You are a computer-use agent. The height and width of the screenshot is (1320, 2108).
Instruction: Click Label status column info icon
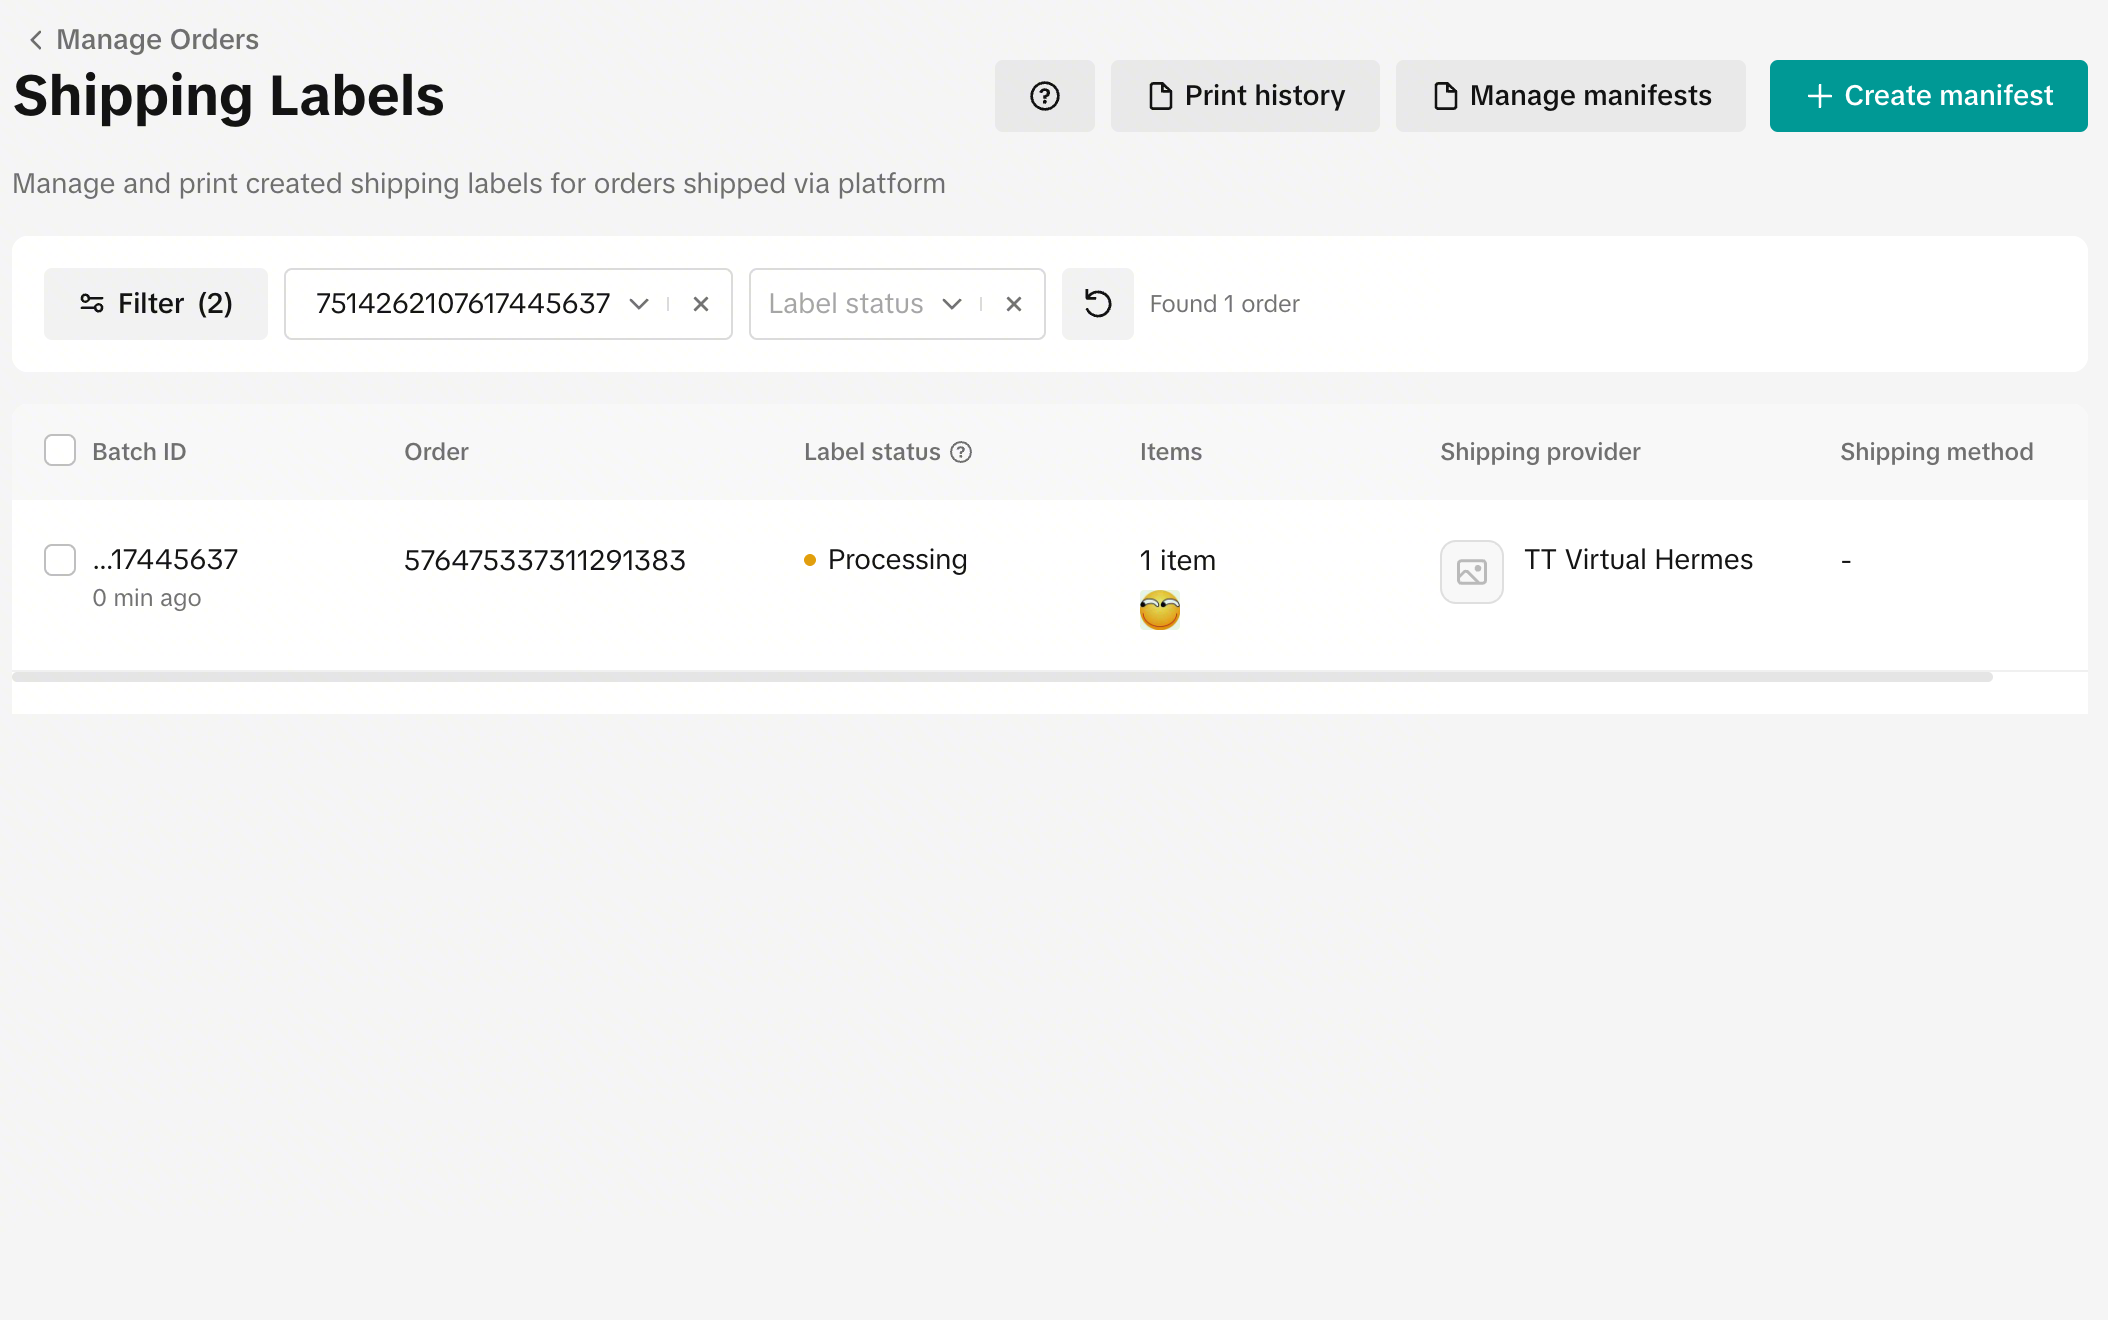(x=961, y=452)
